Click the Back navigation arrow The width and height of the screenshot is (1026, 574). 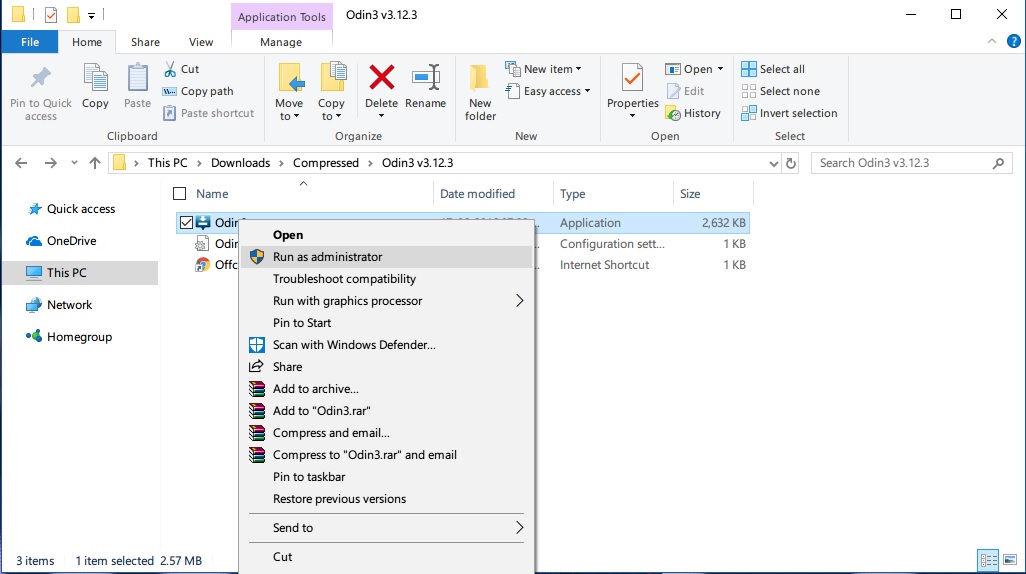pos(21,163)
